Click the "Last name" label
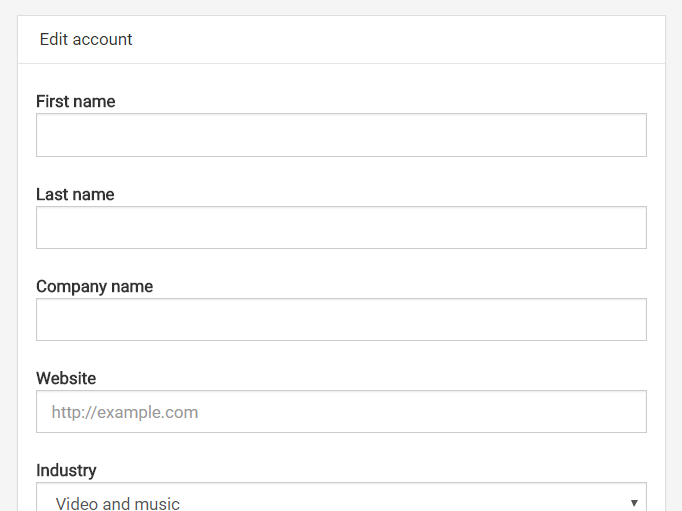 coord(75,194)
